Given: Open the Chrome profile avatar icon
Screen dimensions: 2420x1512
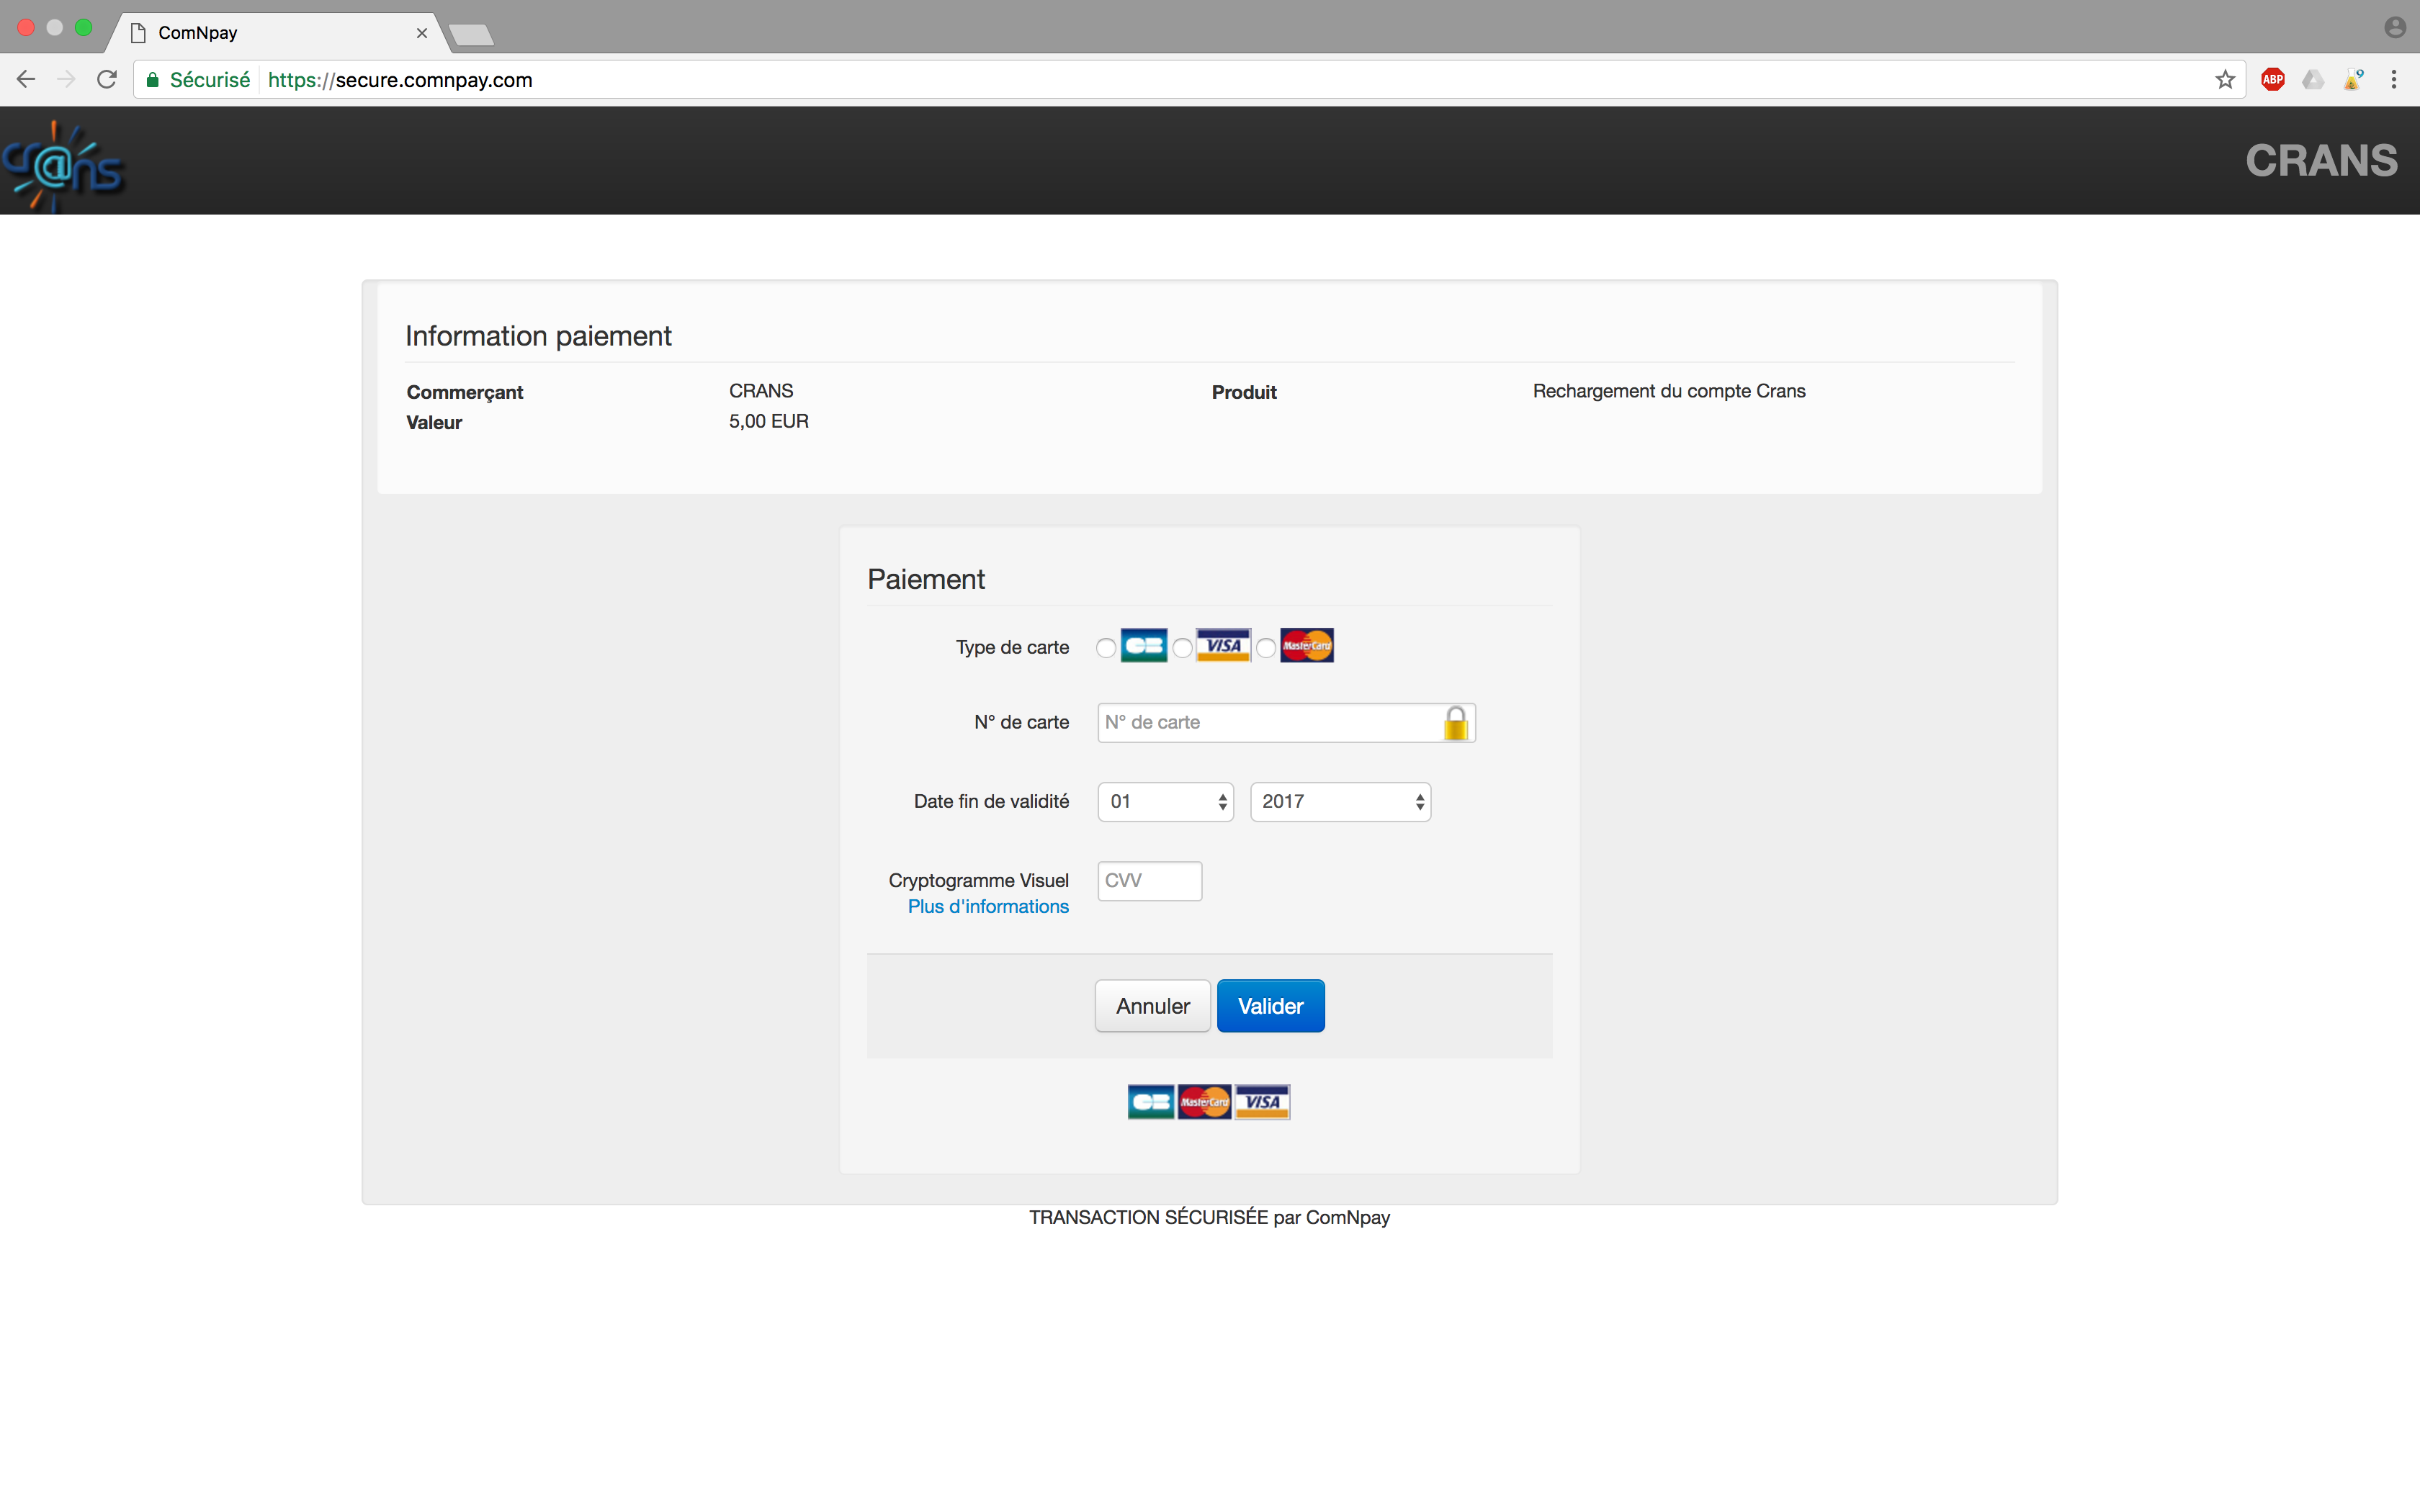Looking at the screenshot, I should coord(2394,27).
